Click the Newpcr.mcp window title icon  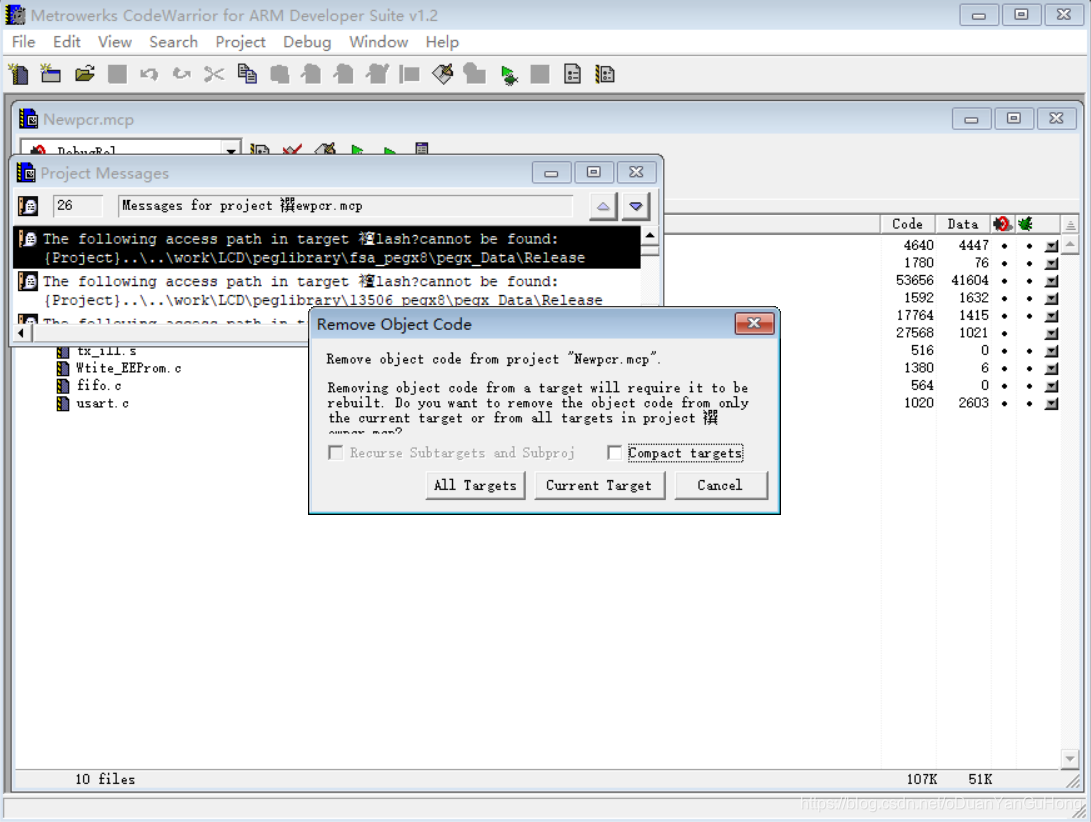(x=29, y=119)
